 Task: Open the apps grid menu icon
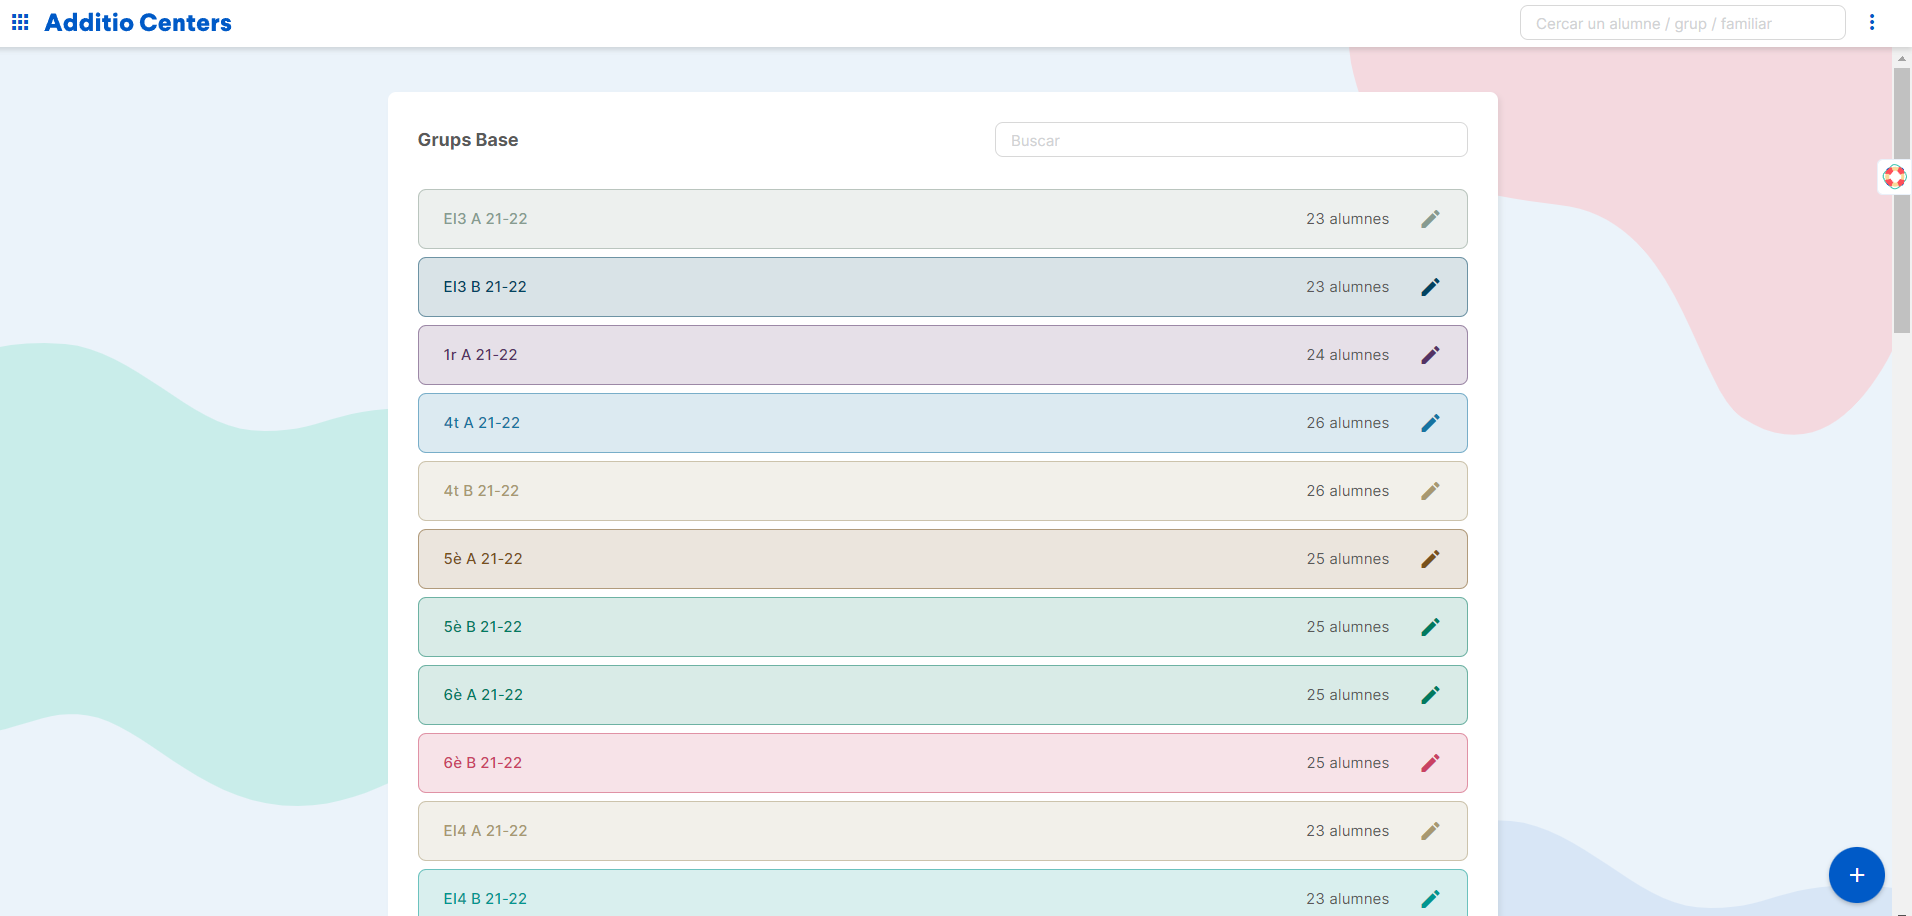click(x=20, y=22)
